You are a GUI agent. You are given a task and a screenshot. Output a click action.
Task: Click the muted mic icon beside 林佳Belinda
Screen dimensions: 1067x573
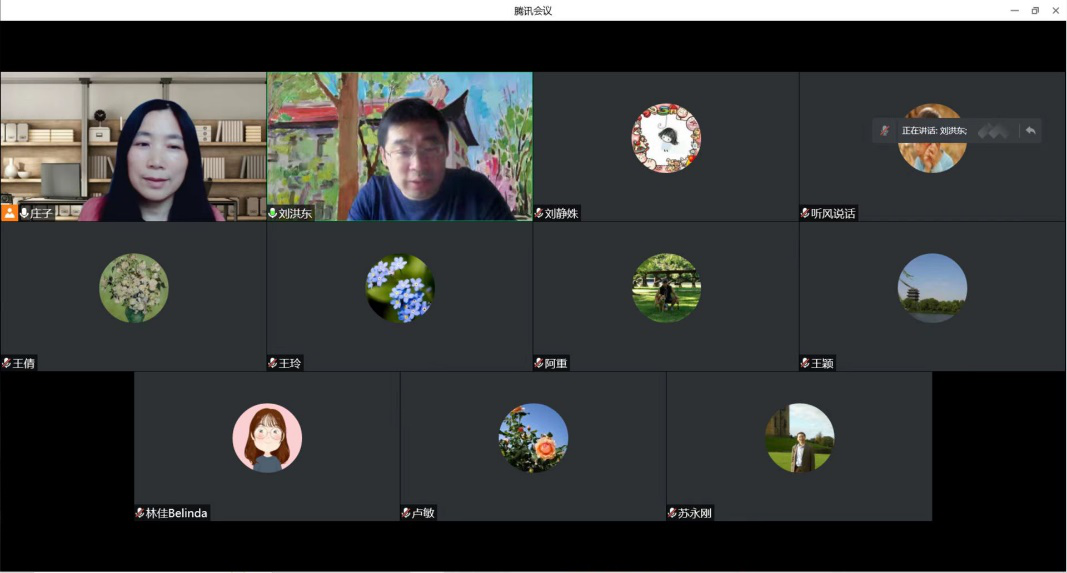tap(140, 513)
